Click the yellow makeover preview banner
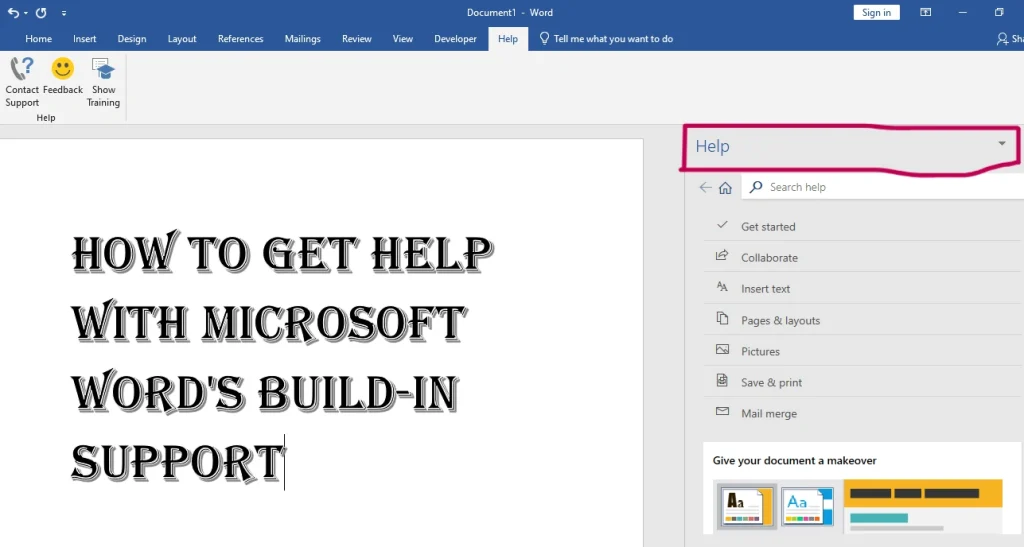 923,493
